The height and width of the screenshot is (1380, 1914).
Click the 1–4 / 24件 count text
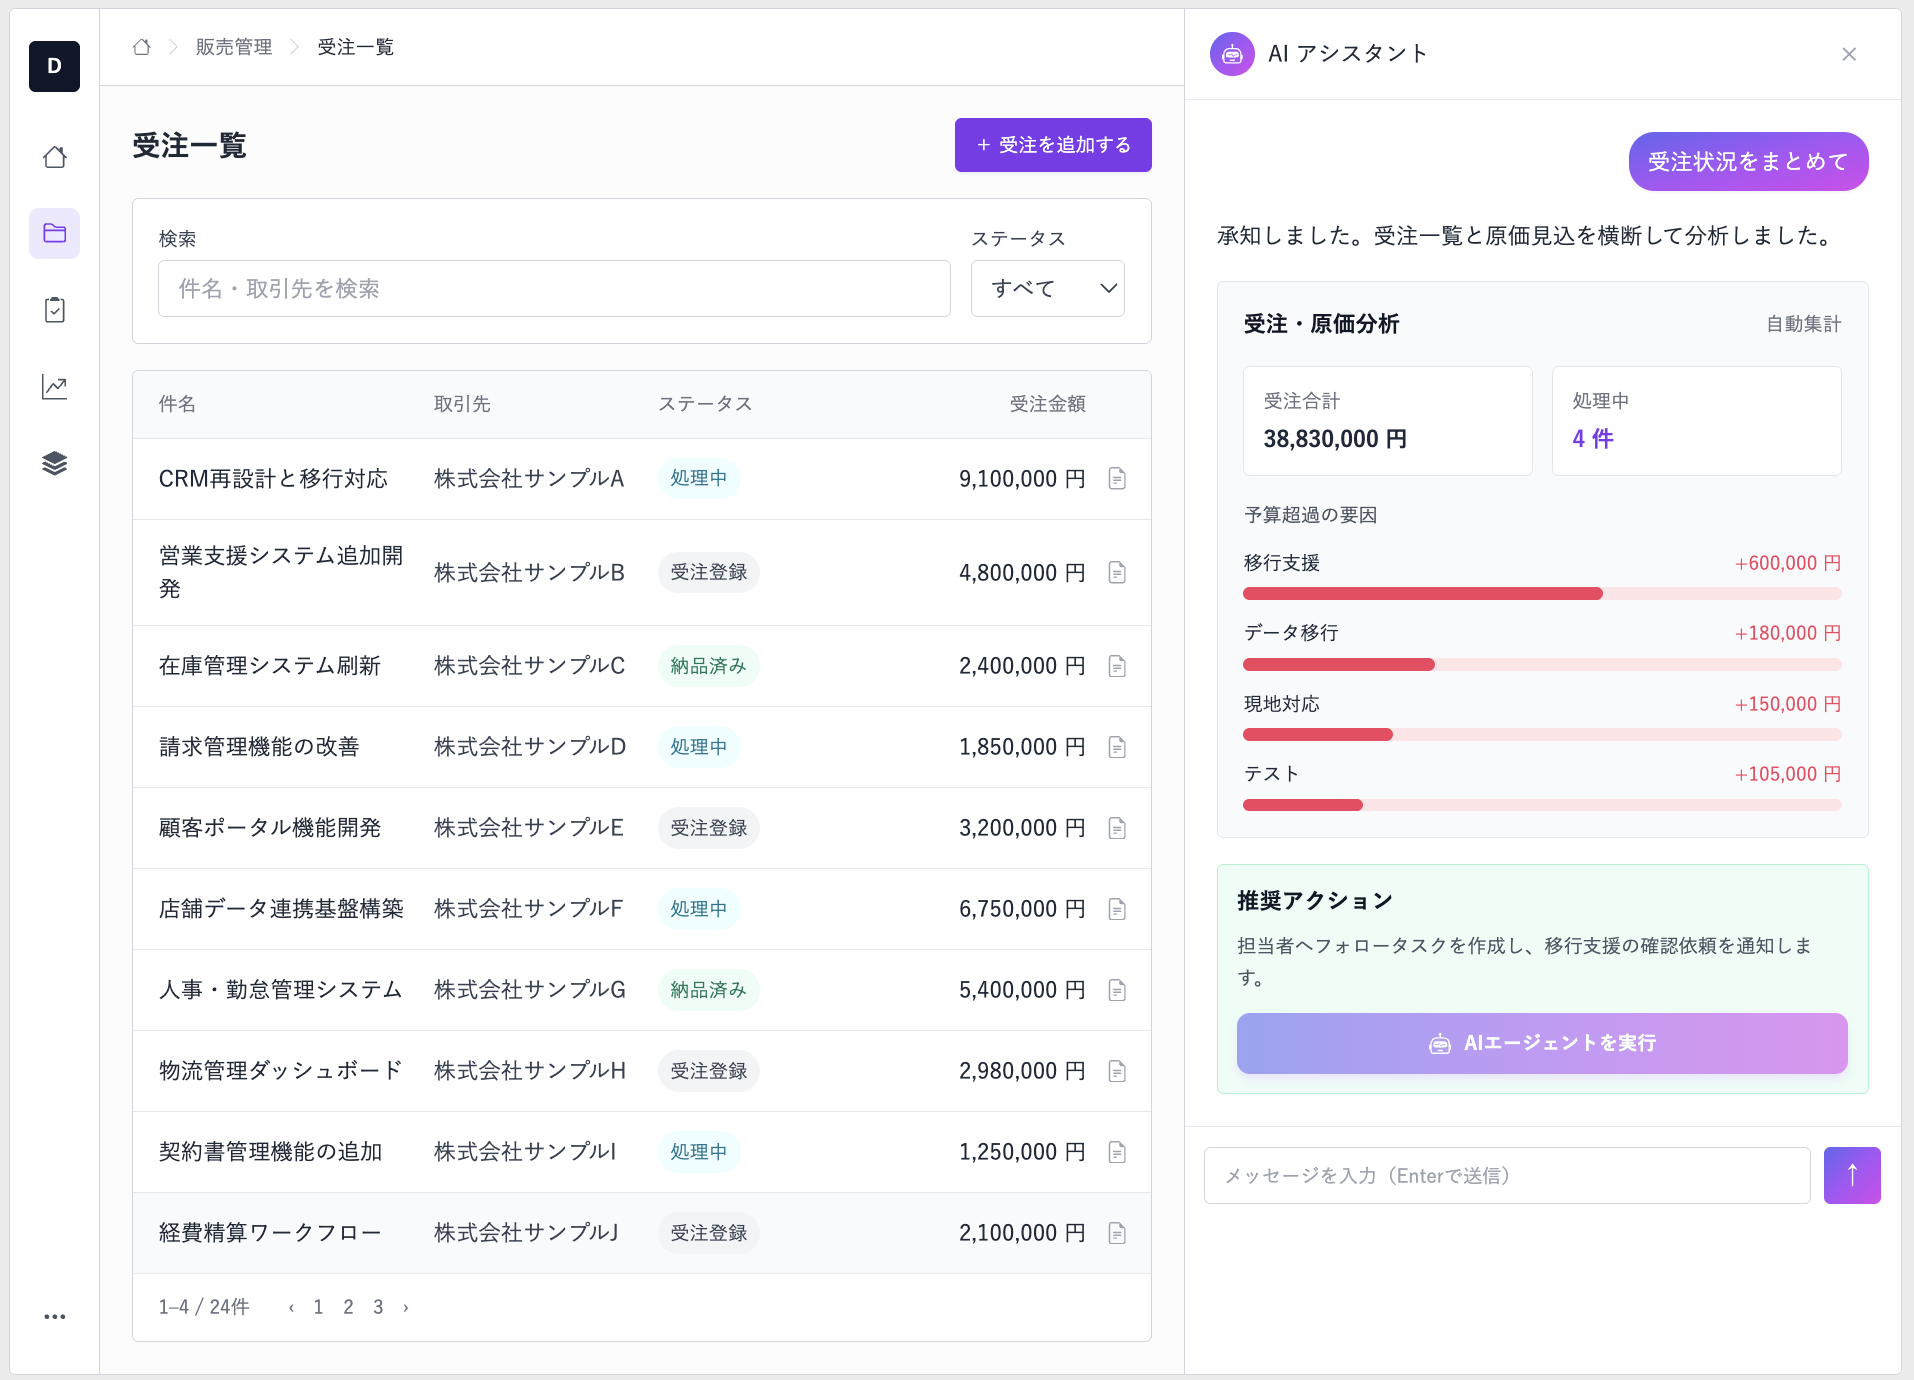coord(204,1307)
